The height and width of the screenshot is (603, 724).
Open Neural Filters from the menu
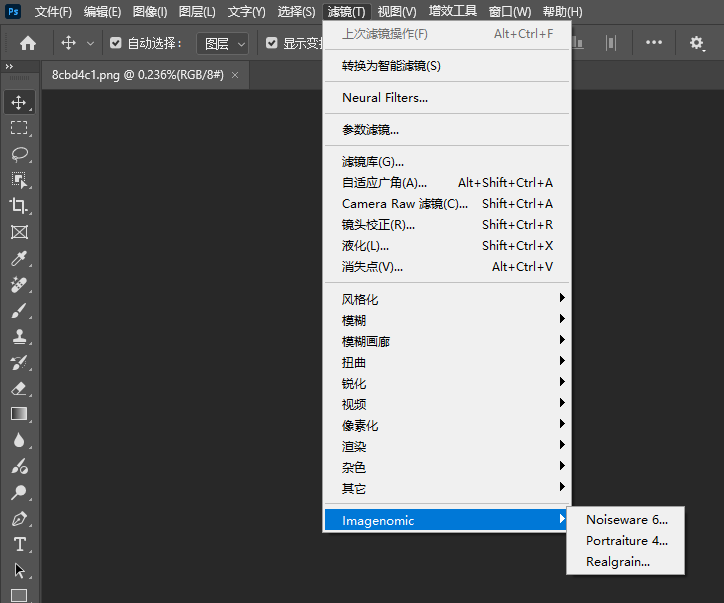[385, 98]
